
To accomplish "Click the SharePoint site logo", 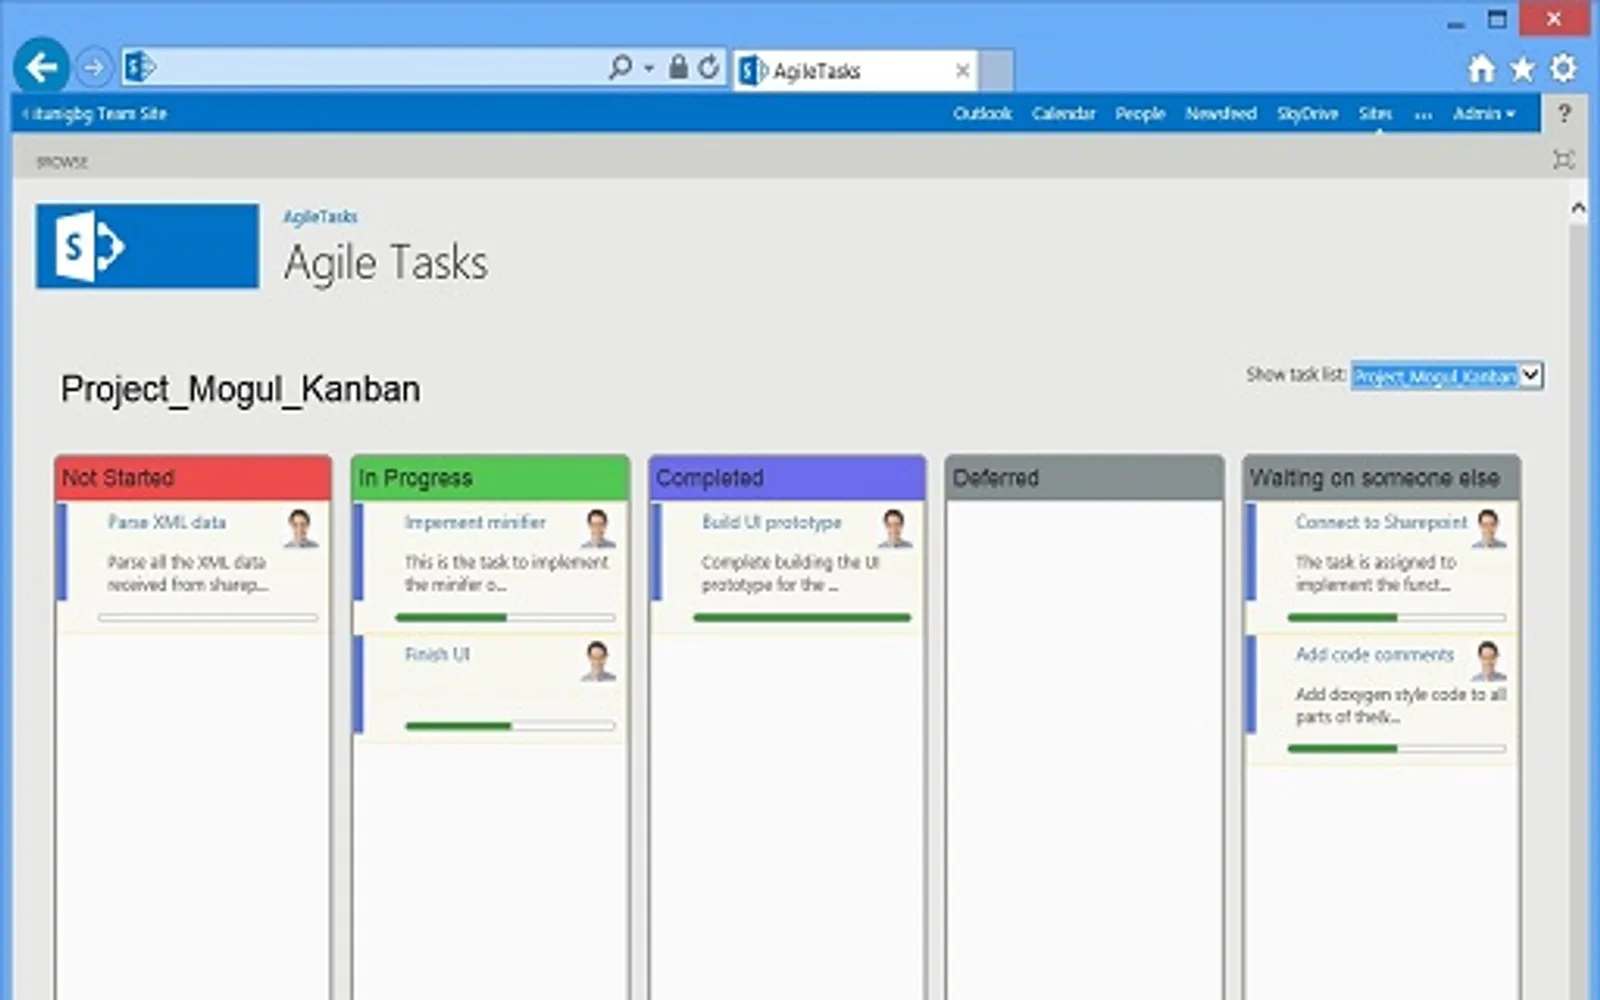I will point(147,246).
